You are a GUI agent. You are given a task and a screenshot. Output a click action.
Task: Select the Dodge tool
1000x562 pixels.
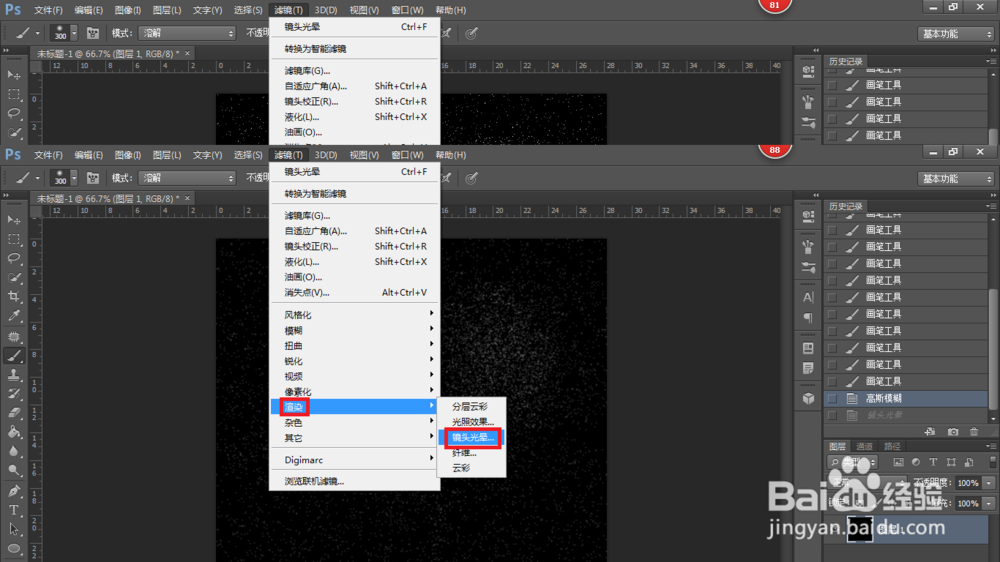click(x=14, y=471)
